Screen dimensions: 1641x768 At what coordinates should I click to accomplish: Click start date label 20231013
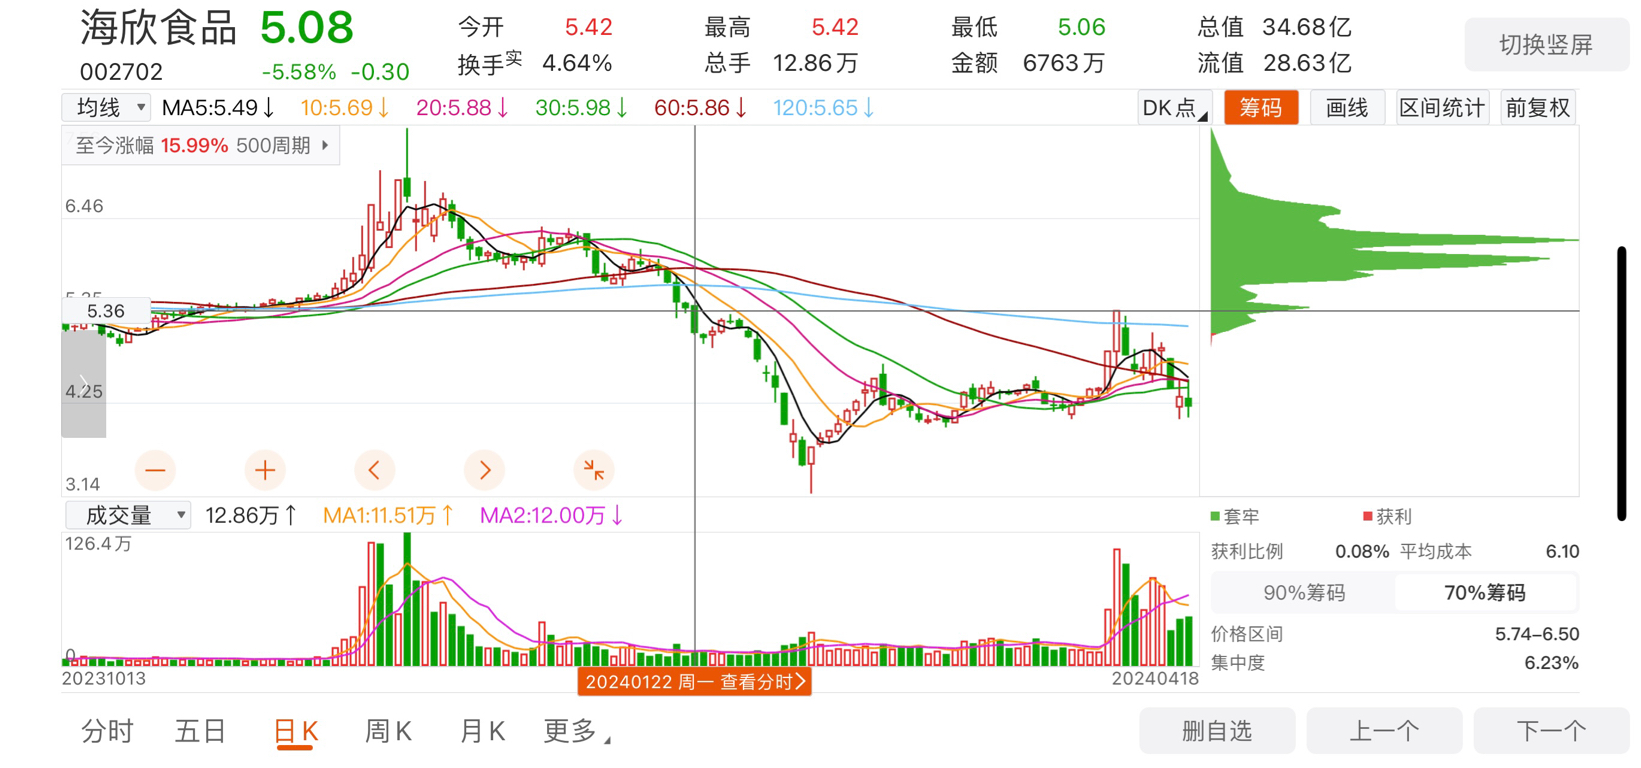[x=104, y=678]
